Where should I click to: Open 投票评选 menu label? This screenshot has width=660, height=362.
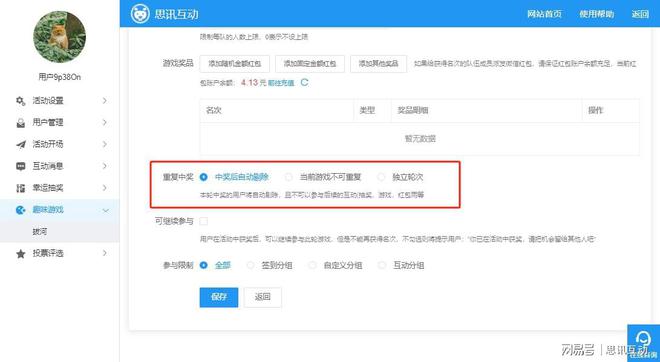coord(48,253)
